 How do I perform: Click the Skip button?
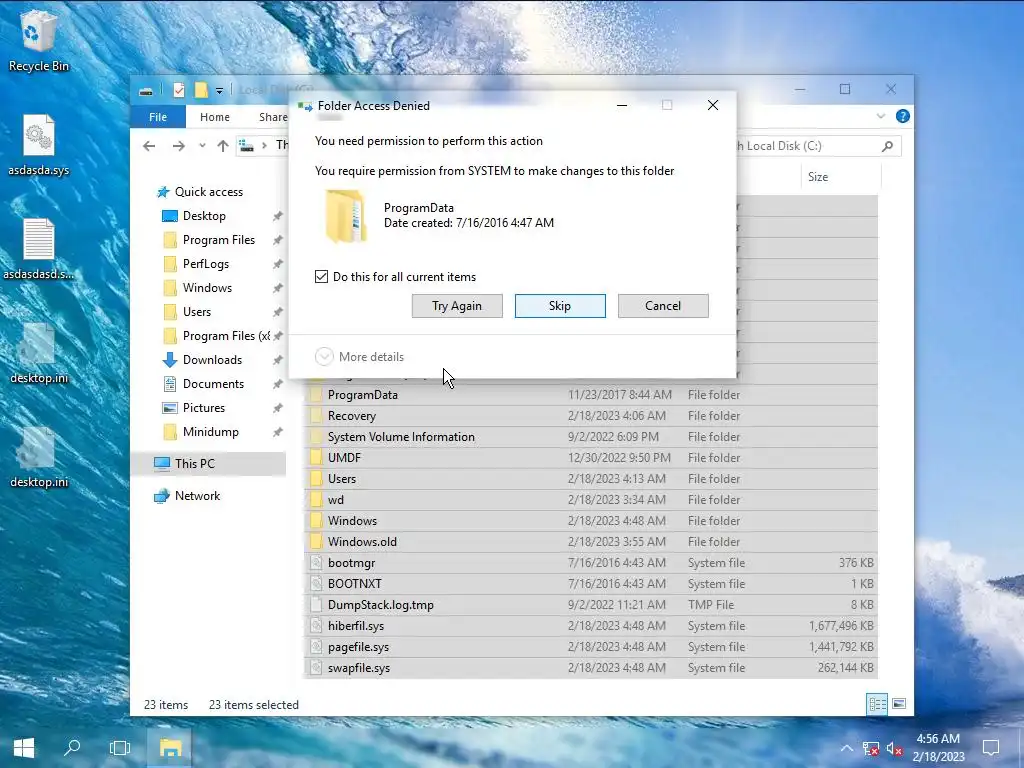point(560,306)
